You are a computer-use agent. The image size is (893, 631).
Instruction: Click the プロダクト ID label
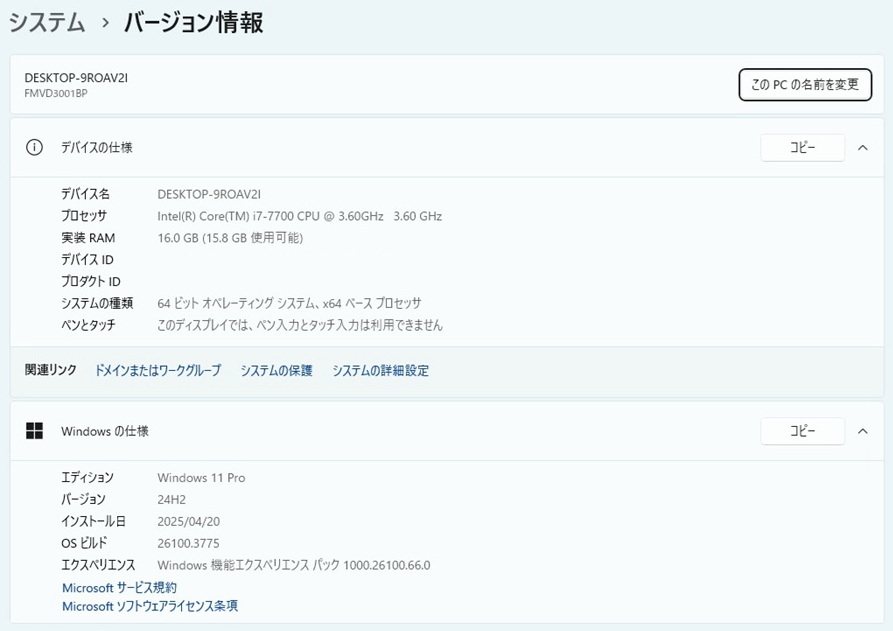tap(91, 281)
